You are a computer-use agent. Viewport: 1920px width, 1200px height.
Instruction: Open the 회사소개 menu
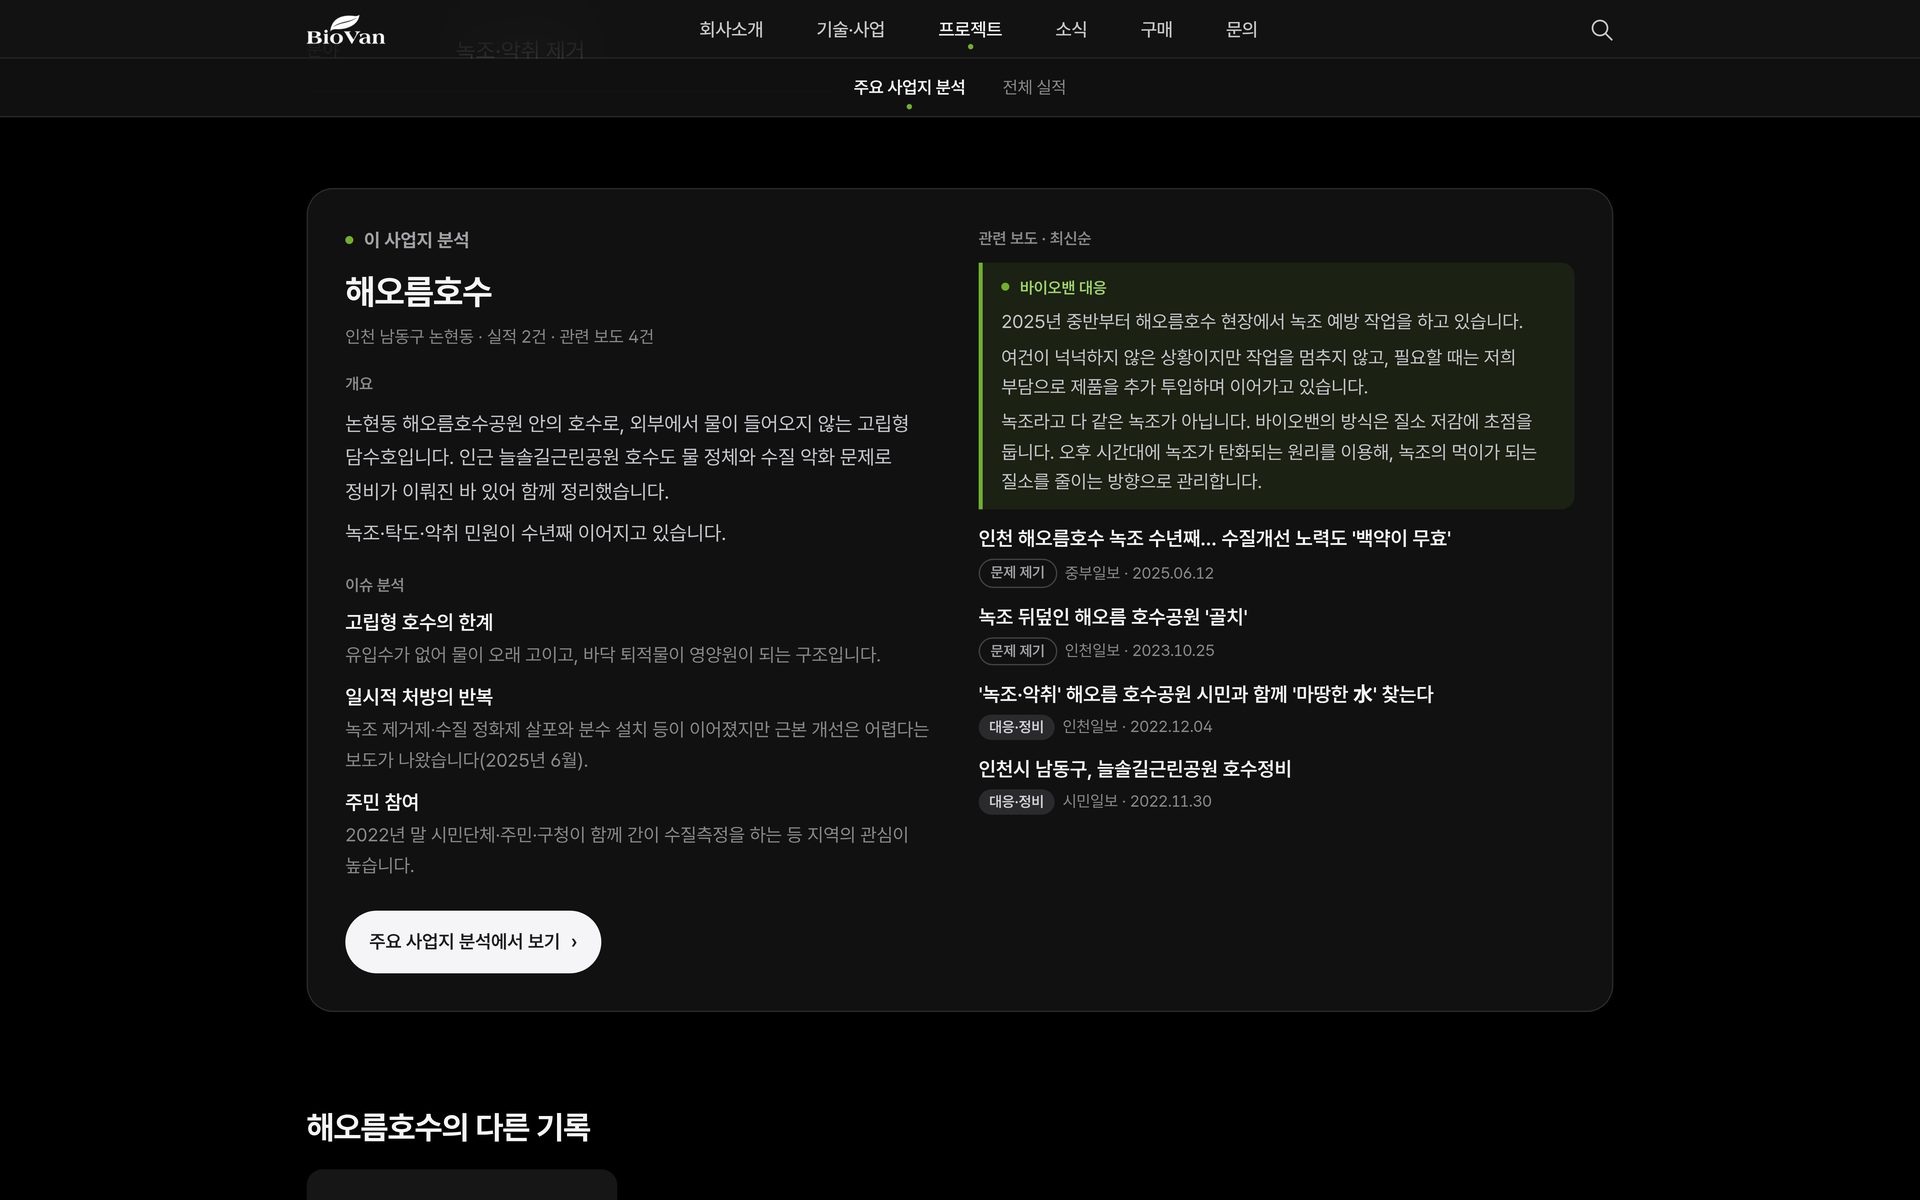pyautogui.click(x=731, y=30)
